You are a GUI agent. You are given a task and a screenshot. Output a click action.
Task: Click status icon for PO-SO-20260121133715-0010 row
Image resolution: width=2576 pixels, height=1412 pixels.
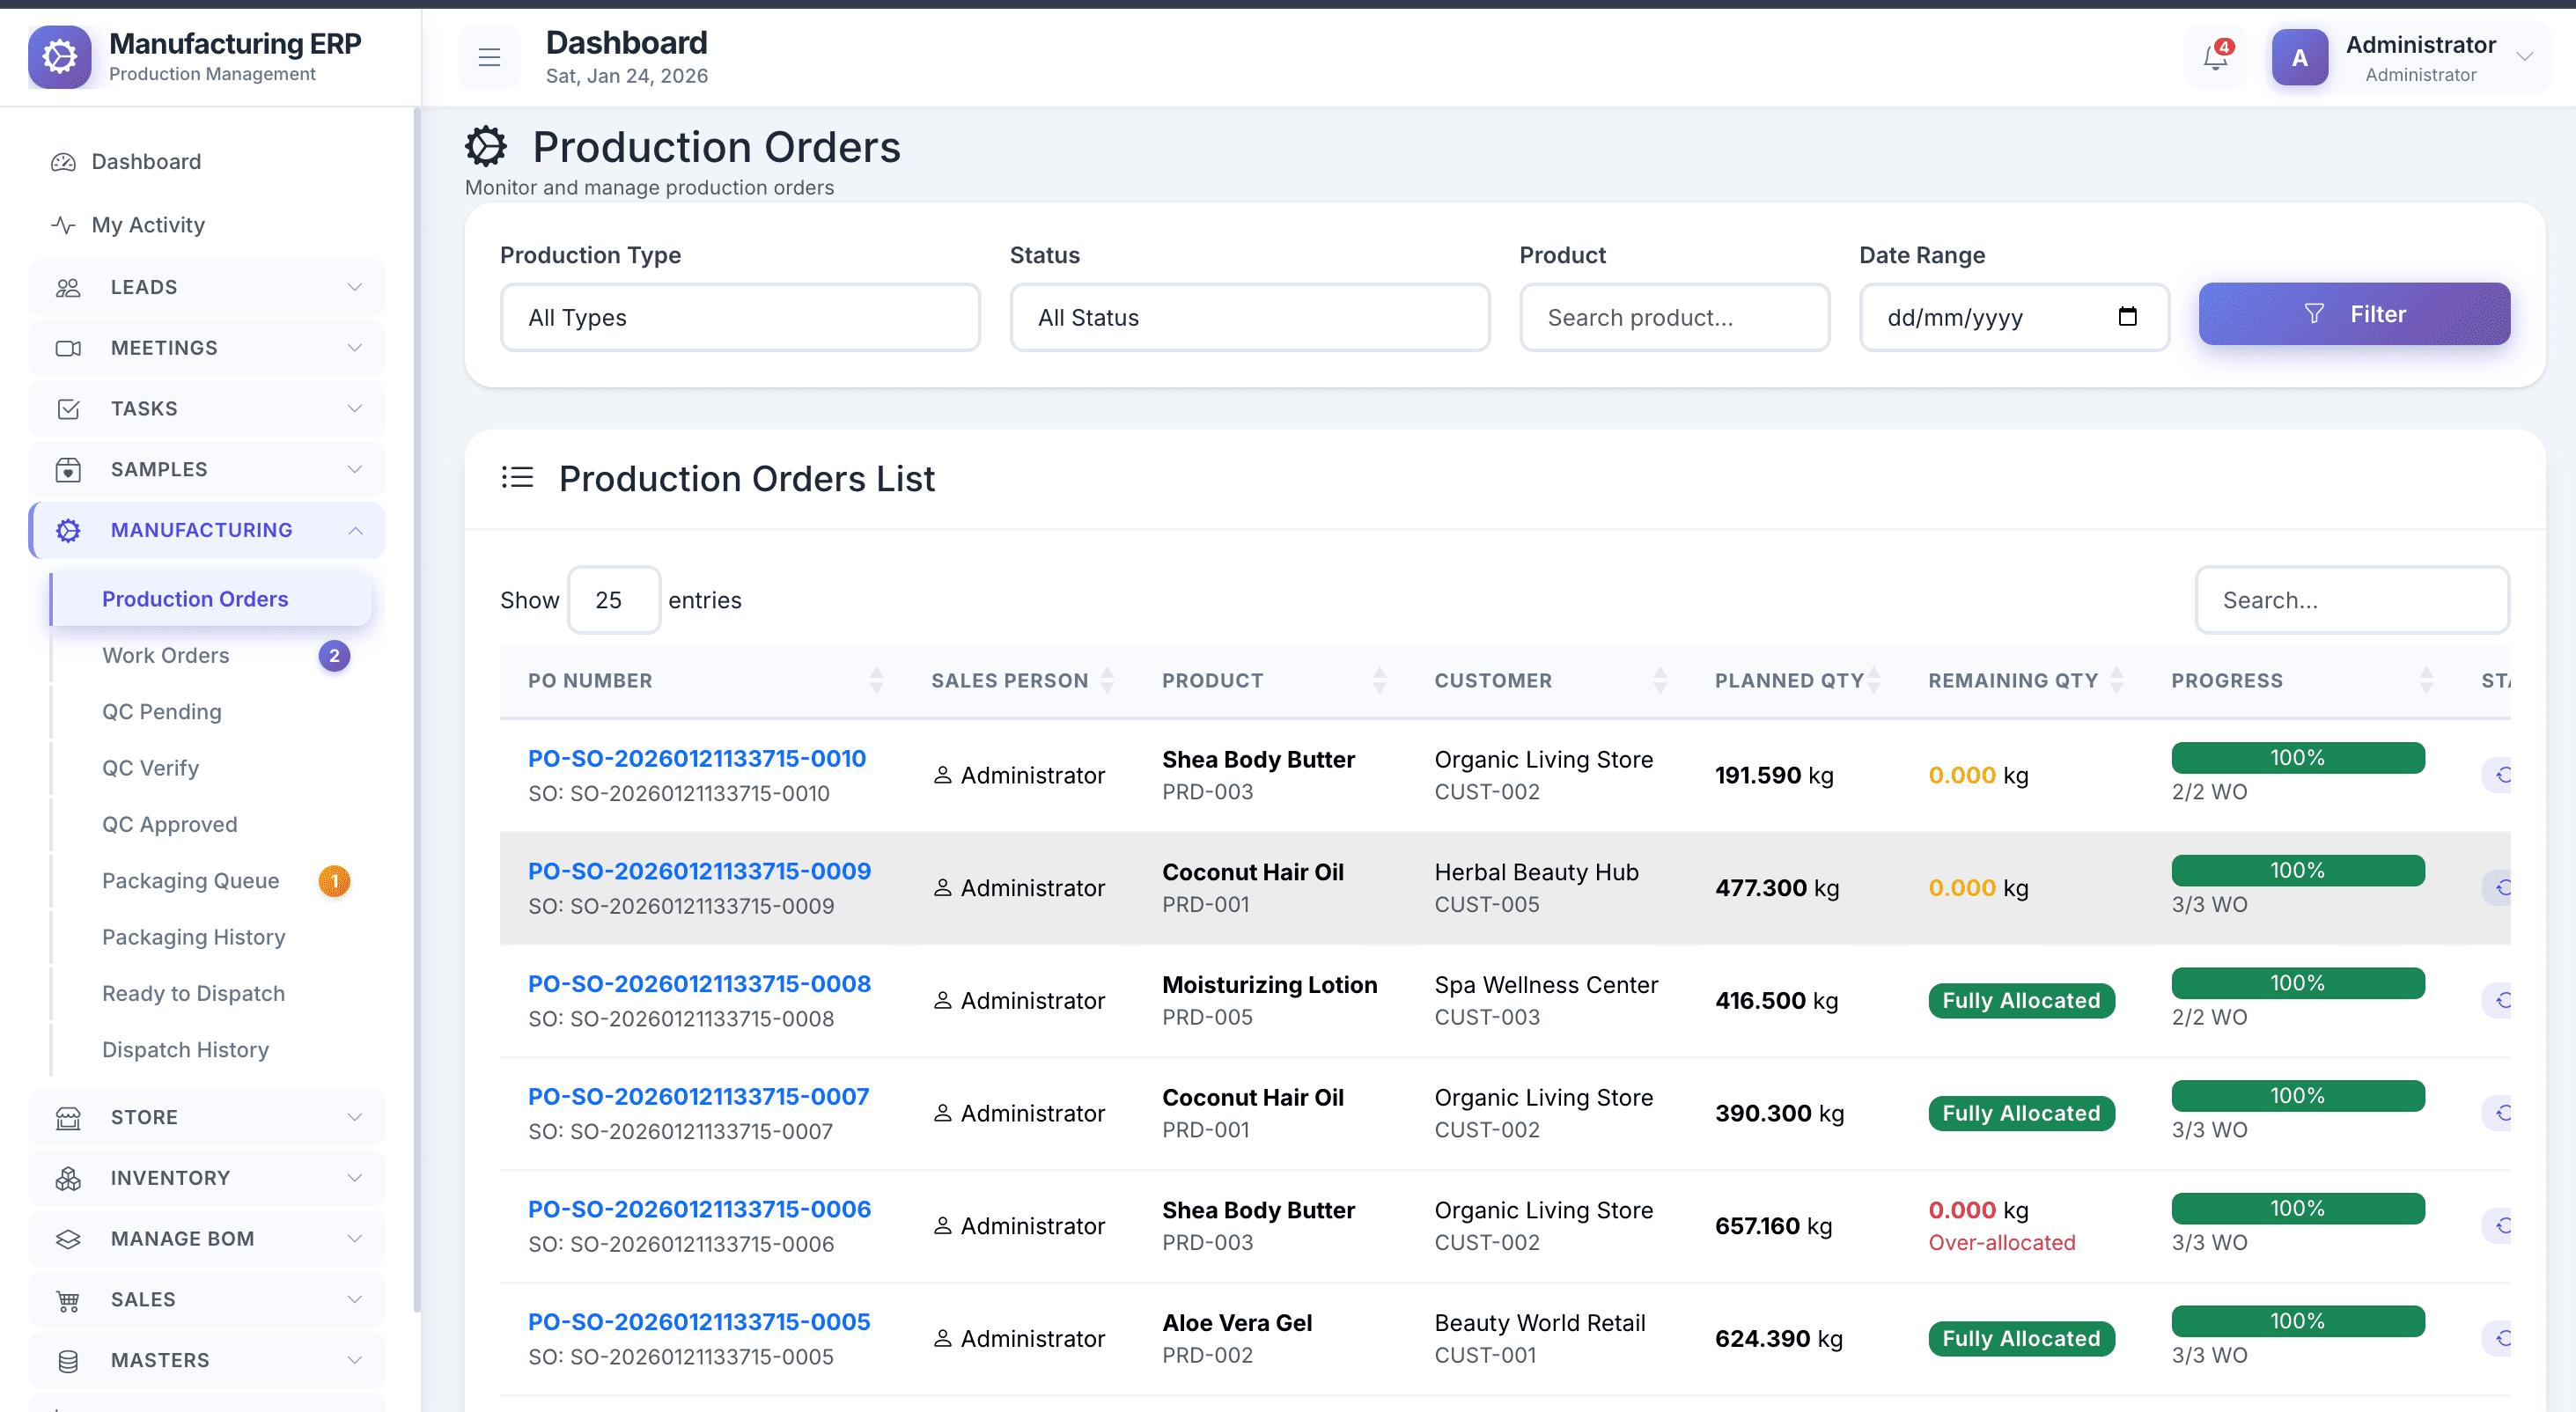click(2500, 775)
